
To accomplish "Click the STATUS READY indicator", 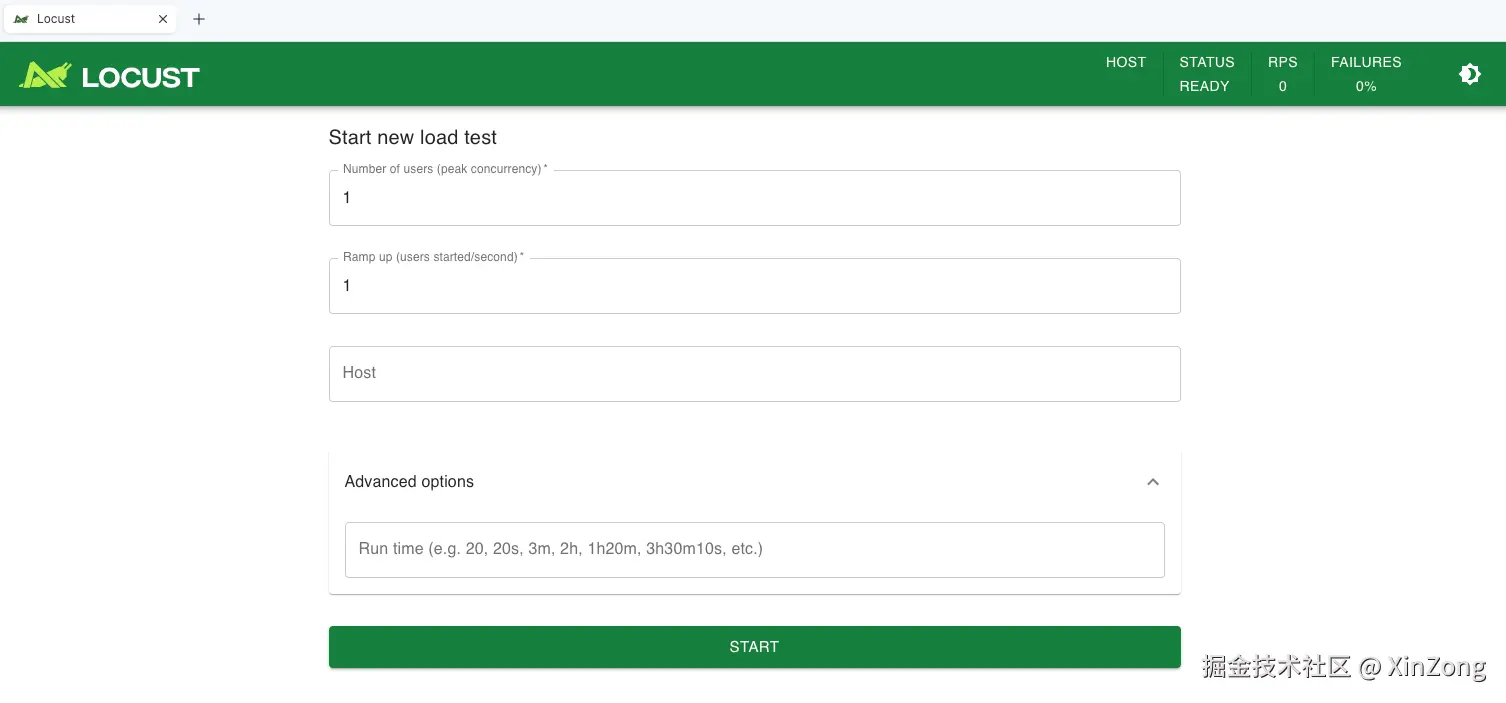I will point(1206,74).
